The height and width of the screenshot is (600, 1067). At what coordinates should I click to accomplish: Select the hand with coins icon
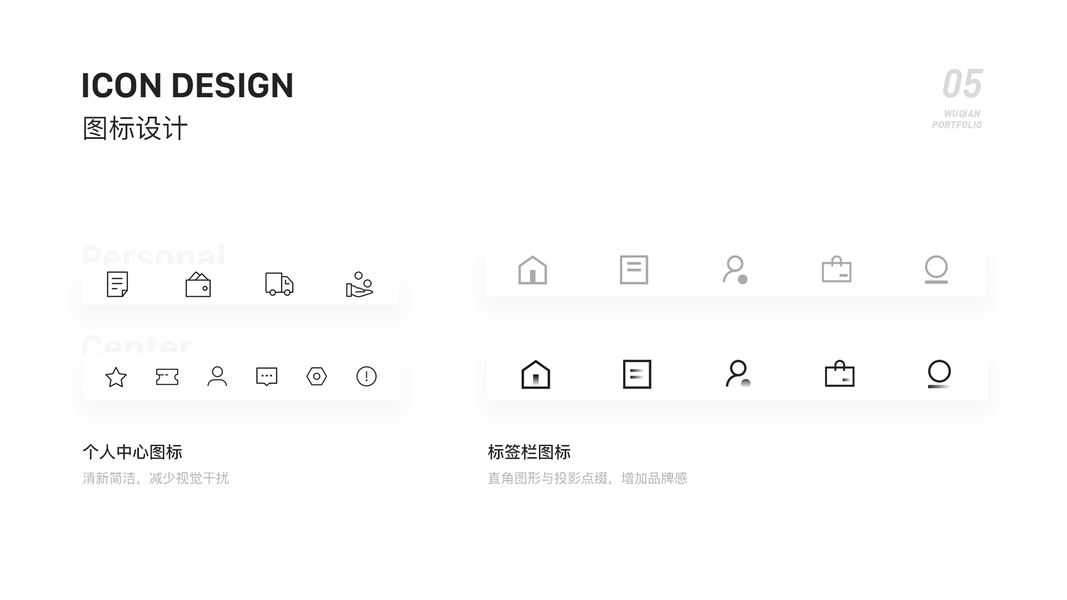point(359,284)
